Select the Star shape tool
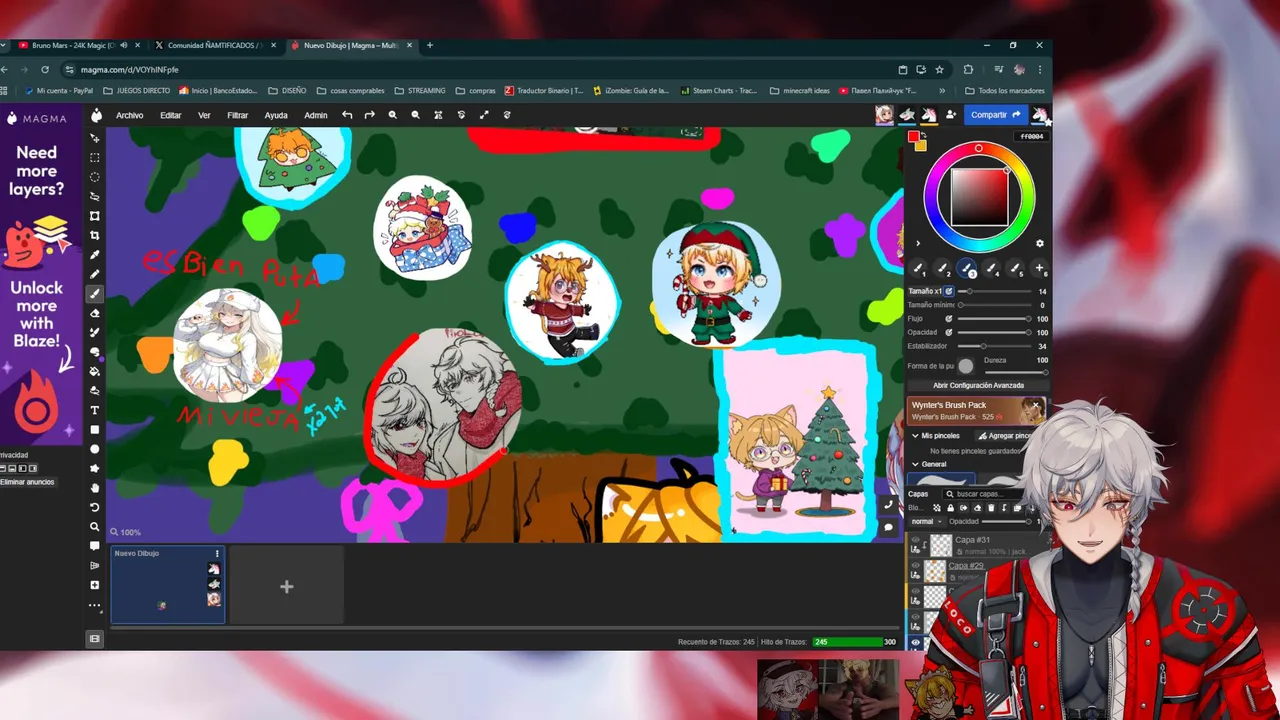Viewport: 1280px width, 720px height. (95, 468)
